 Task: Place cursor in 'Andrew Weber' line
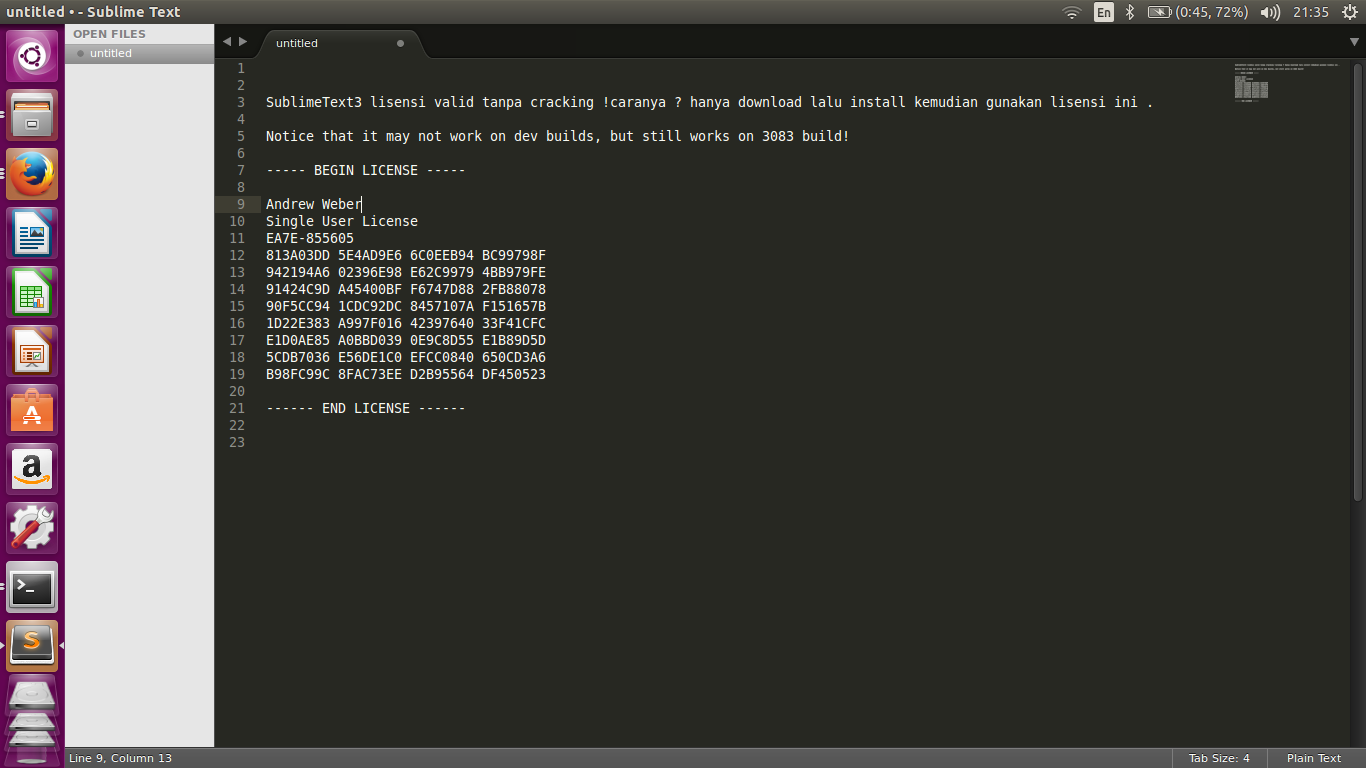click(x=314, y=204)
